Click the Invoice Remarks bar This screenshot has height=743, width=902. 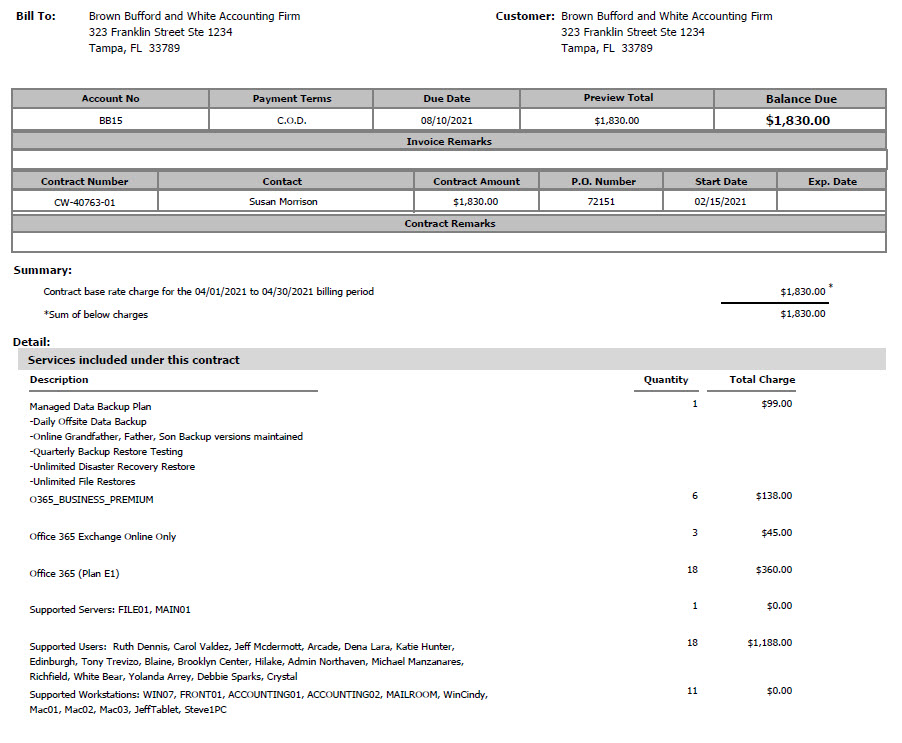tap(449, 141)
